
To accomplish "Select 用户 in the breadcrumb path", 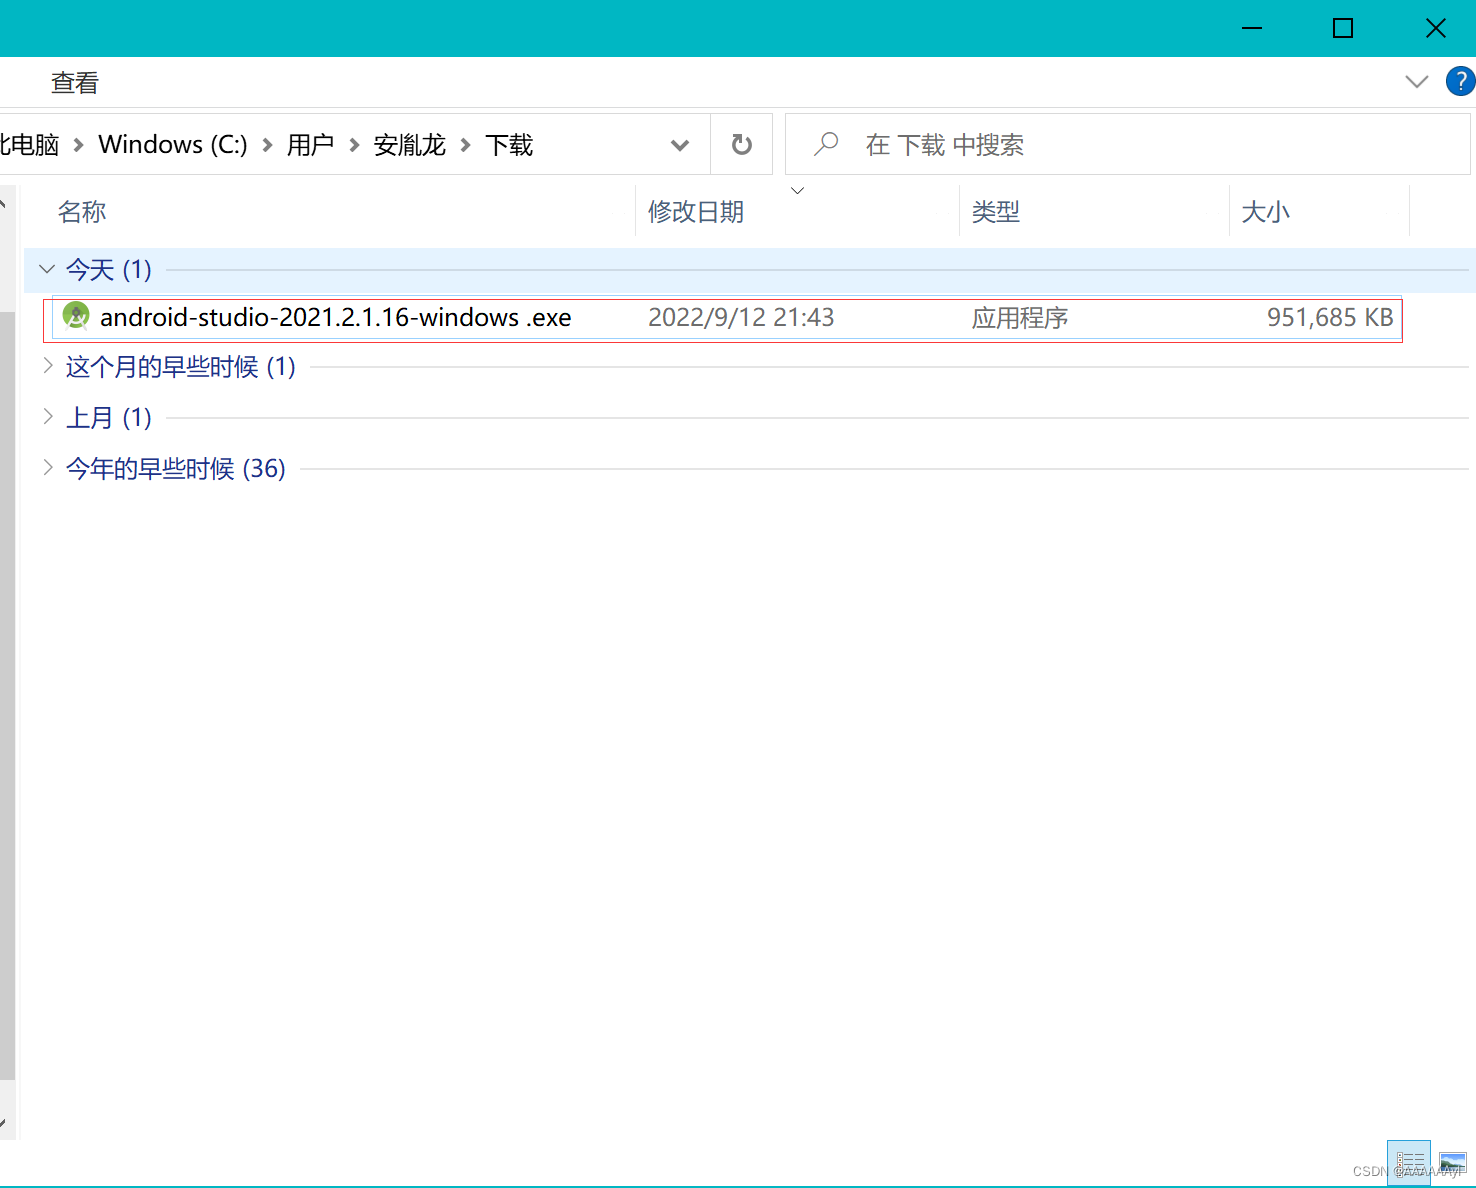I will click(310, 145).
